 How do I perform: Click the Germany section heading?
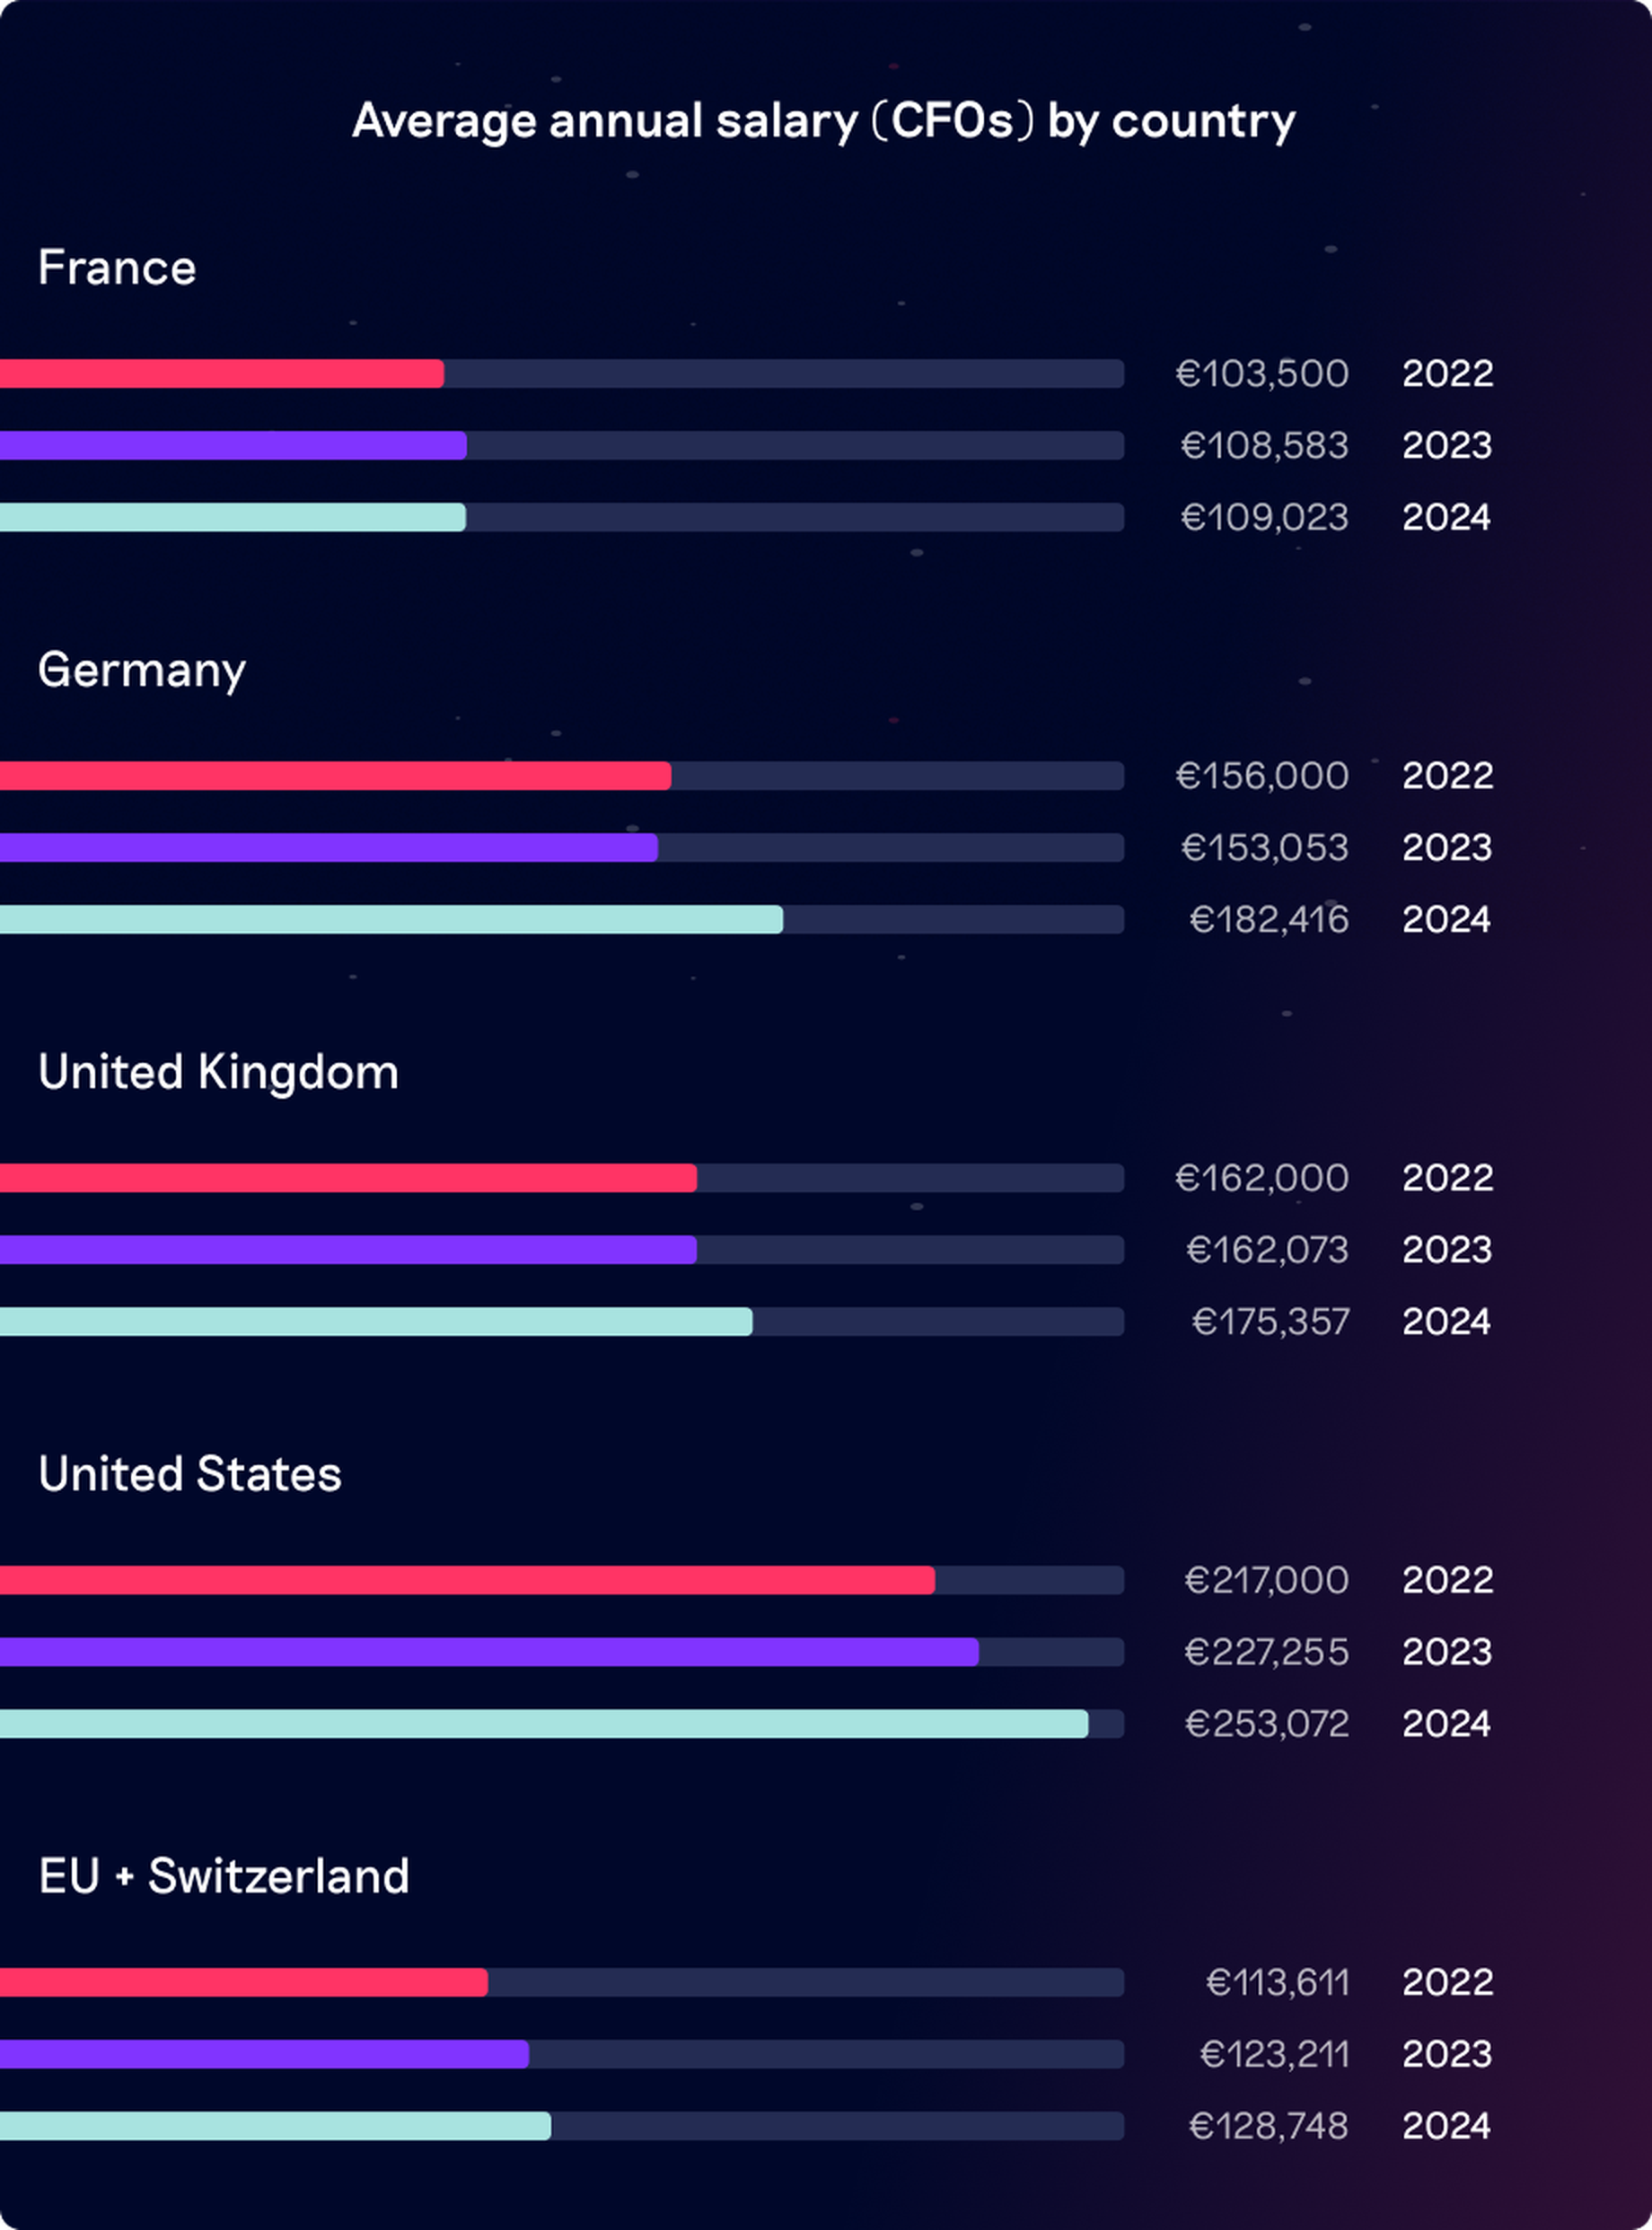point(142,670)
